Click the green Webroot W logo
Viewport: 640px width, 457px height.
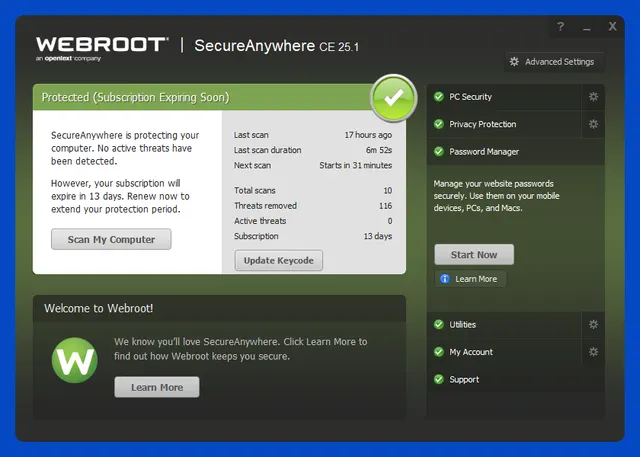tap(75, 360)
